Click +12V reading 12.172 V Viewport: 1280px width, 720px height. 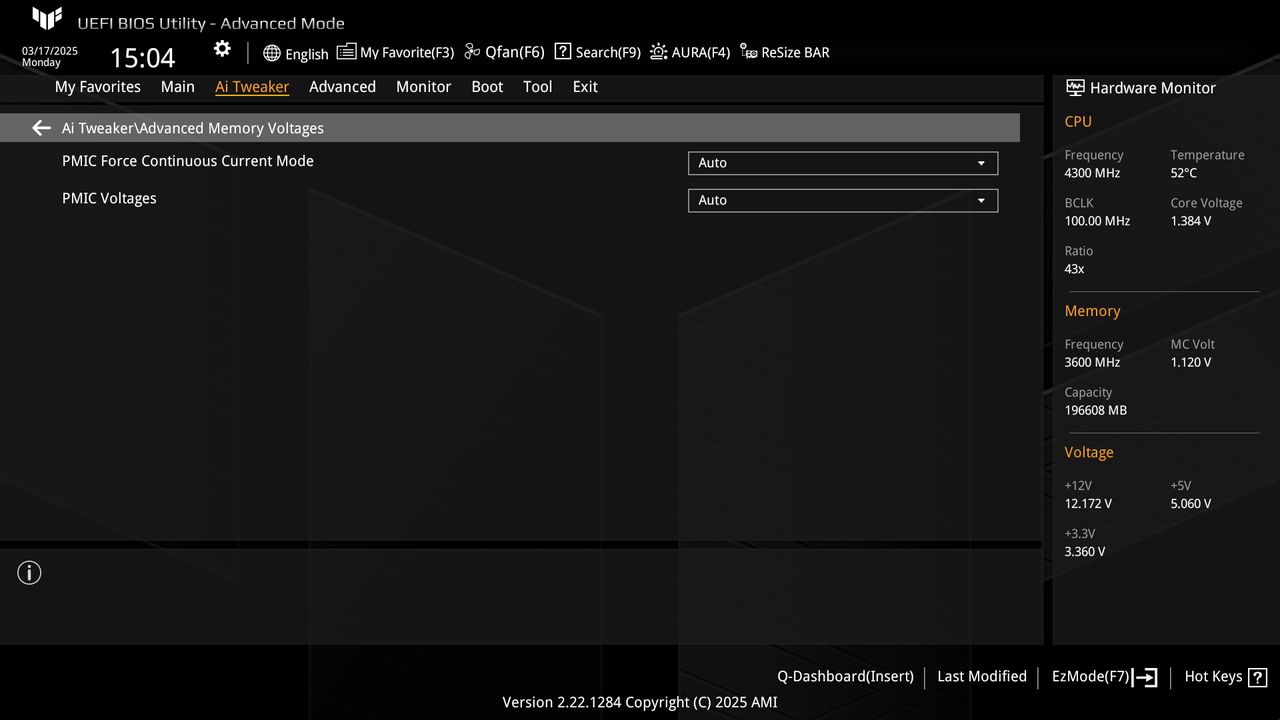1088,503
